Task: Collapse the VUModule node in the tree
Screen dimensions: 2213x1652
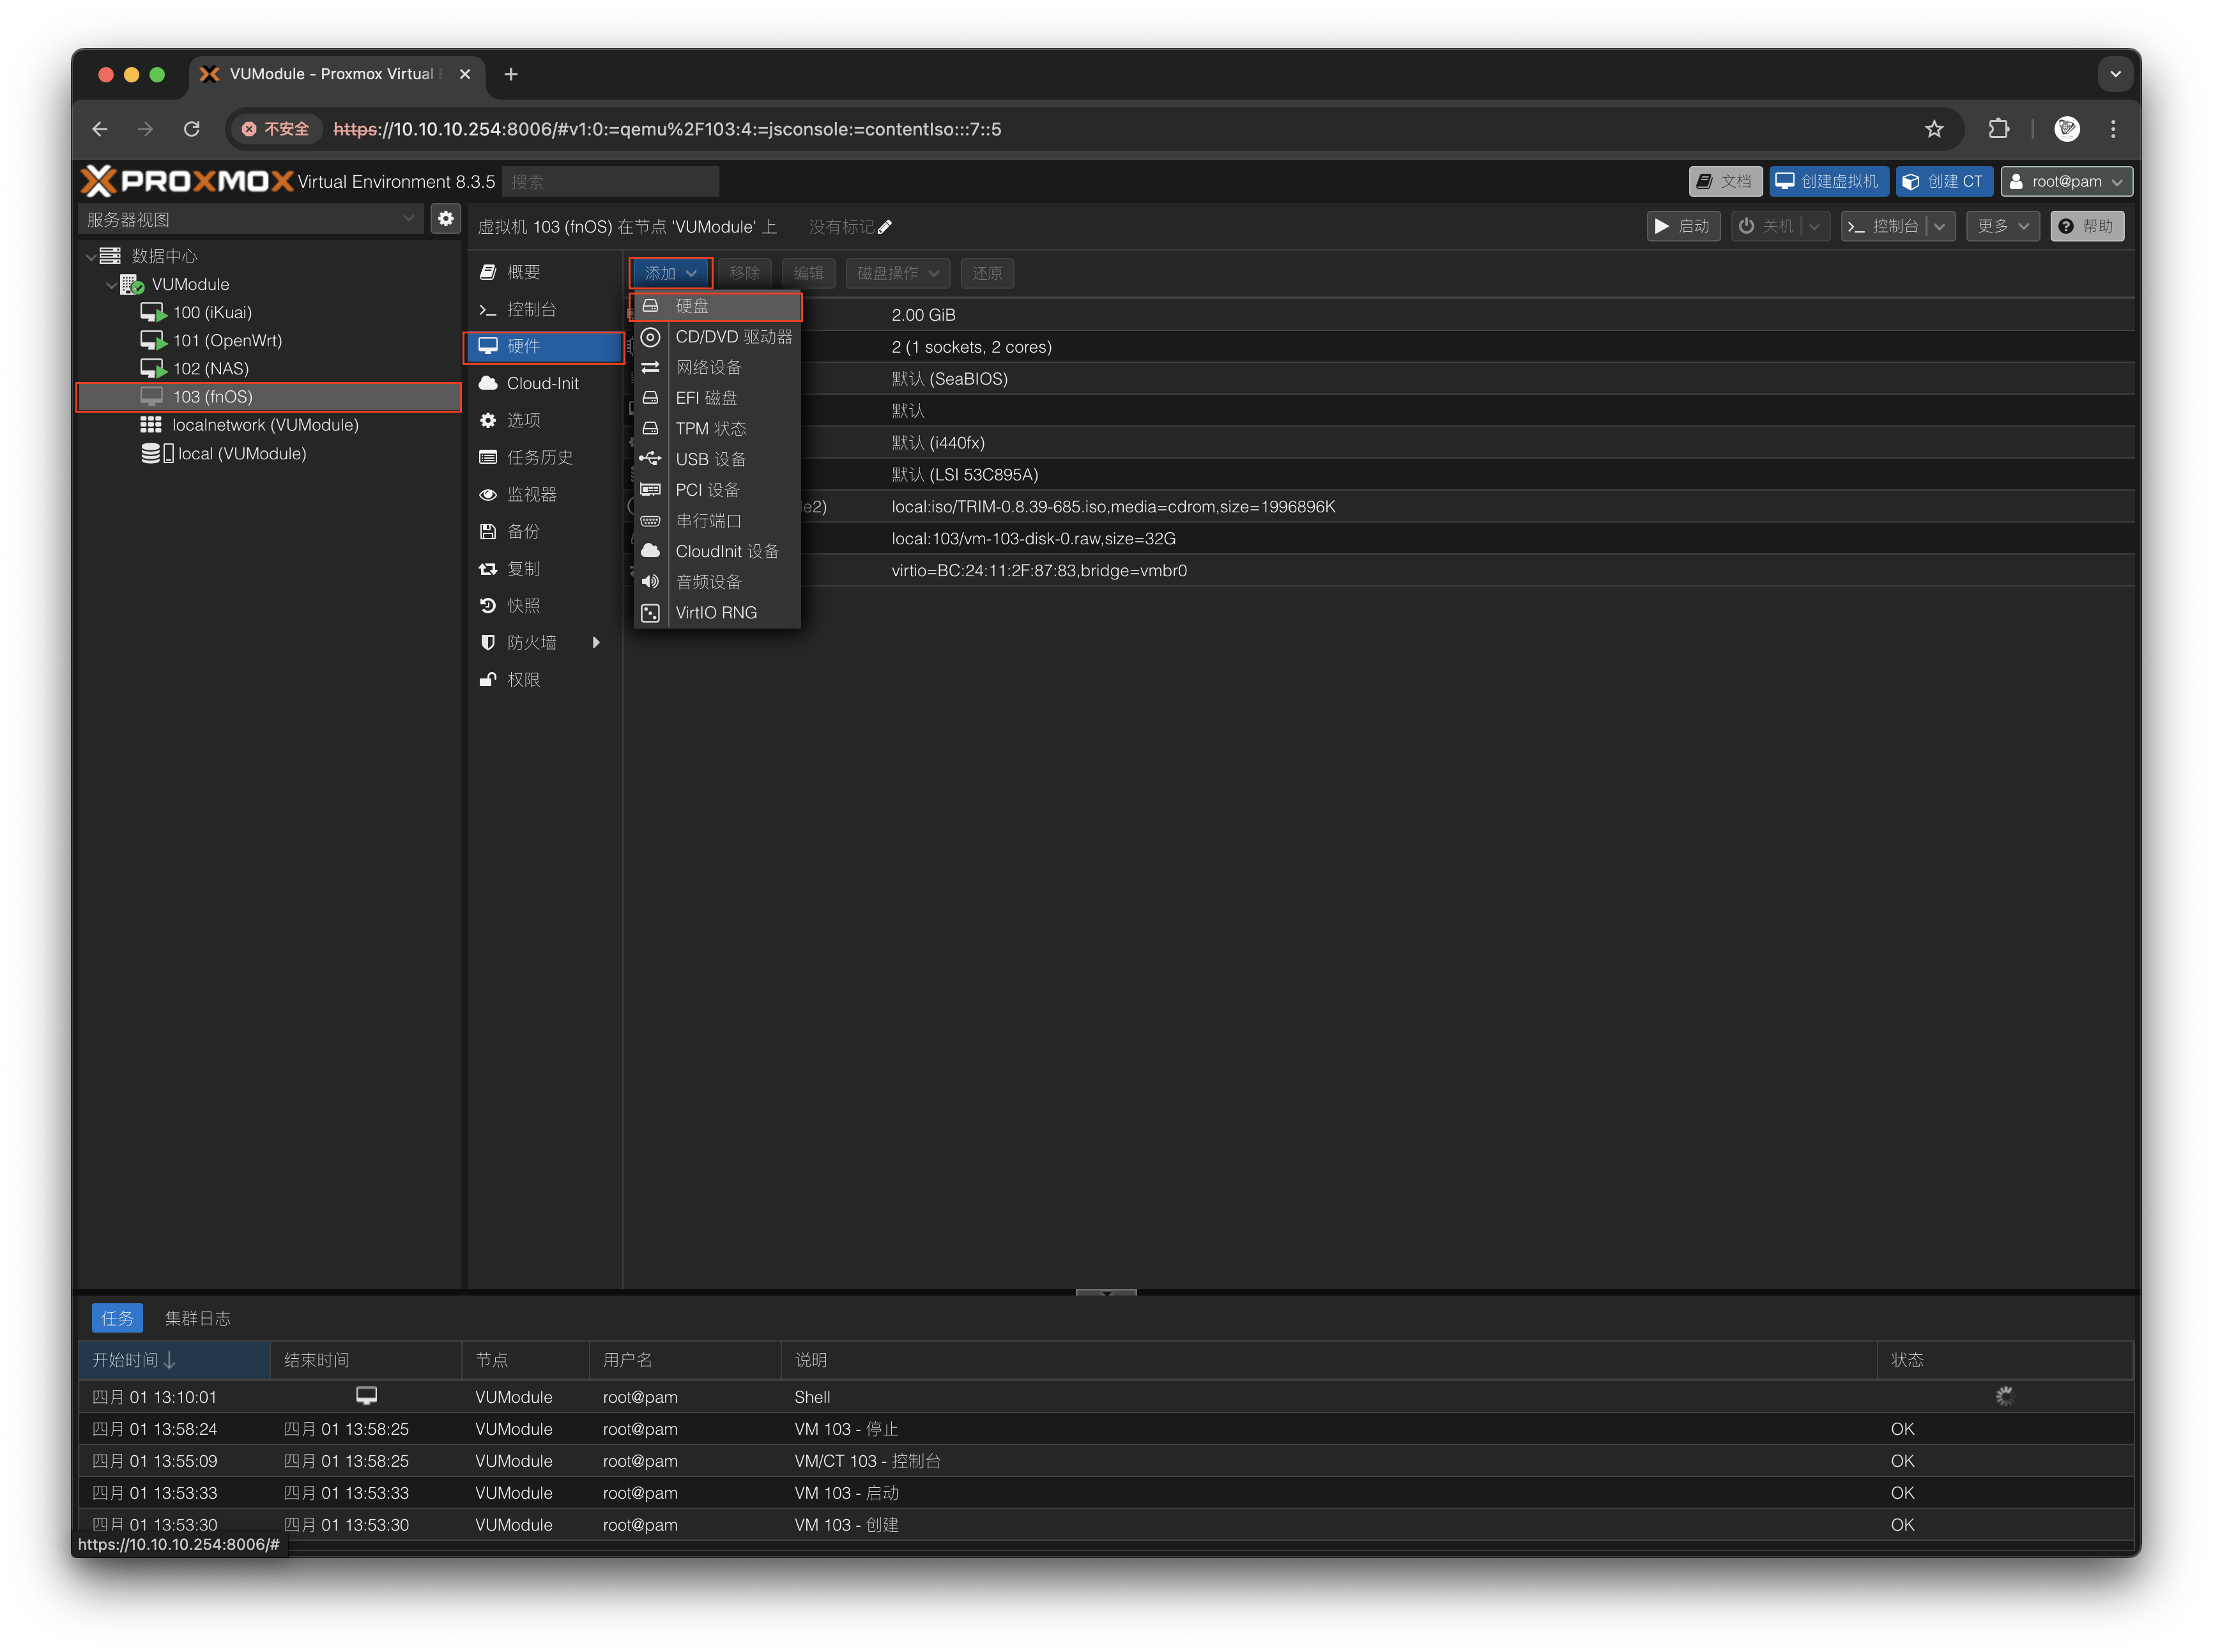Action: [x=111, y=285]
